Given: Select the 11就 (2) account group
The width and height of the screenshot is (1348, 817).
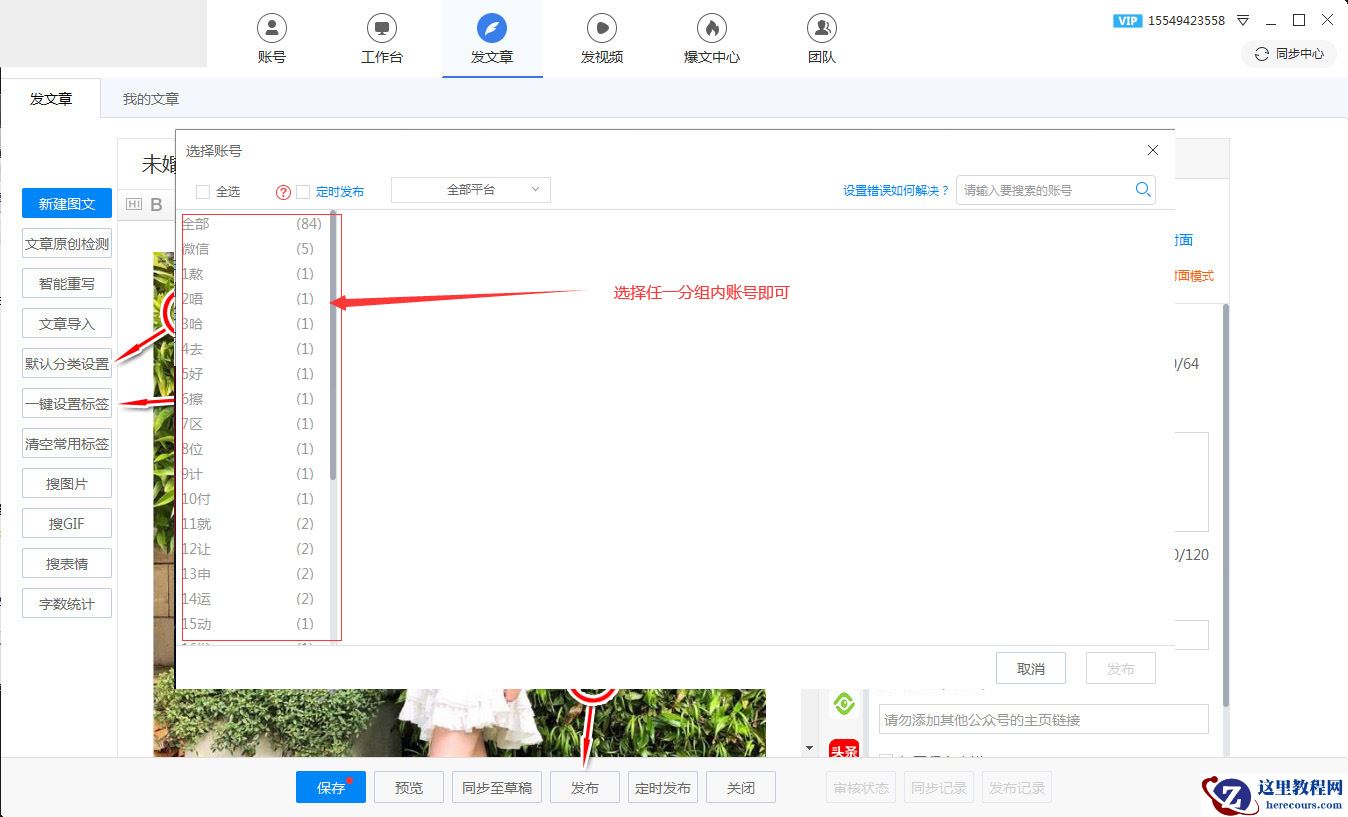Looking at the screenshot, I should click(x=254, y=524).
